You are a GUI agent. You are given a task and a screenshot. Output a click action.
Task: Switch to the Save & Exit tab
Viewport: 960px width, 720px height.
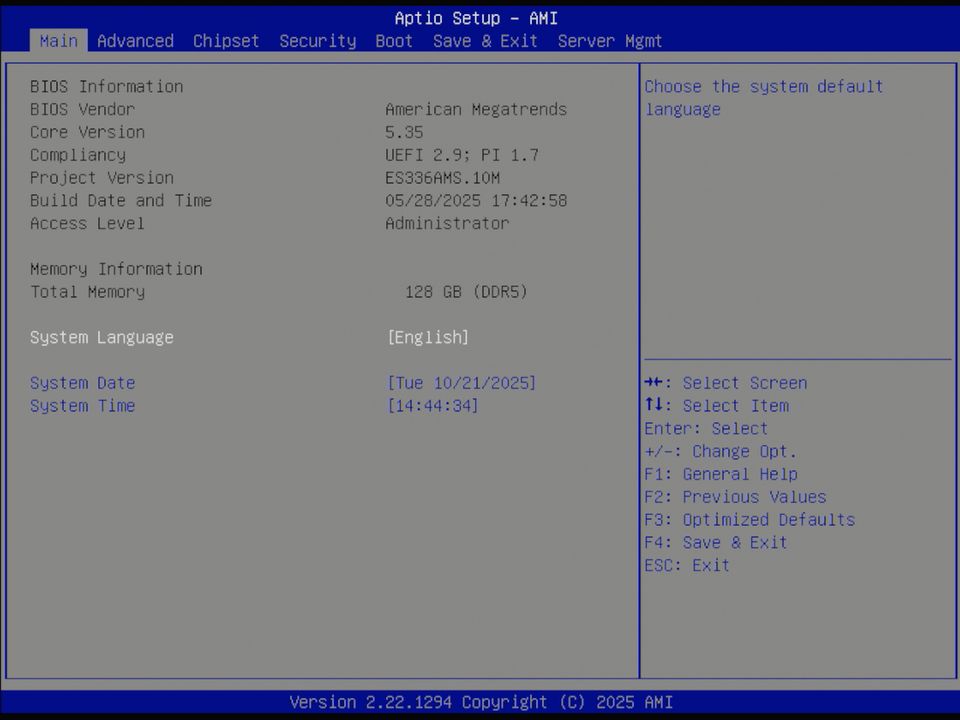coord(485,41)
